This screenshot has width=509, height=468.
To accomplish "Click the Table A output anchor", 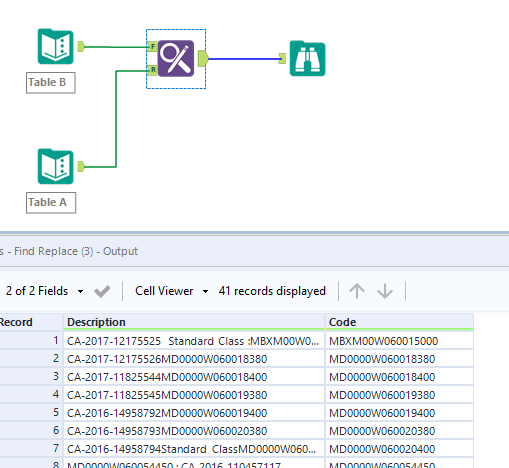I will point(81,166).
